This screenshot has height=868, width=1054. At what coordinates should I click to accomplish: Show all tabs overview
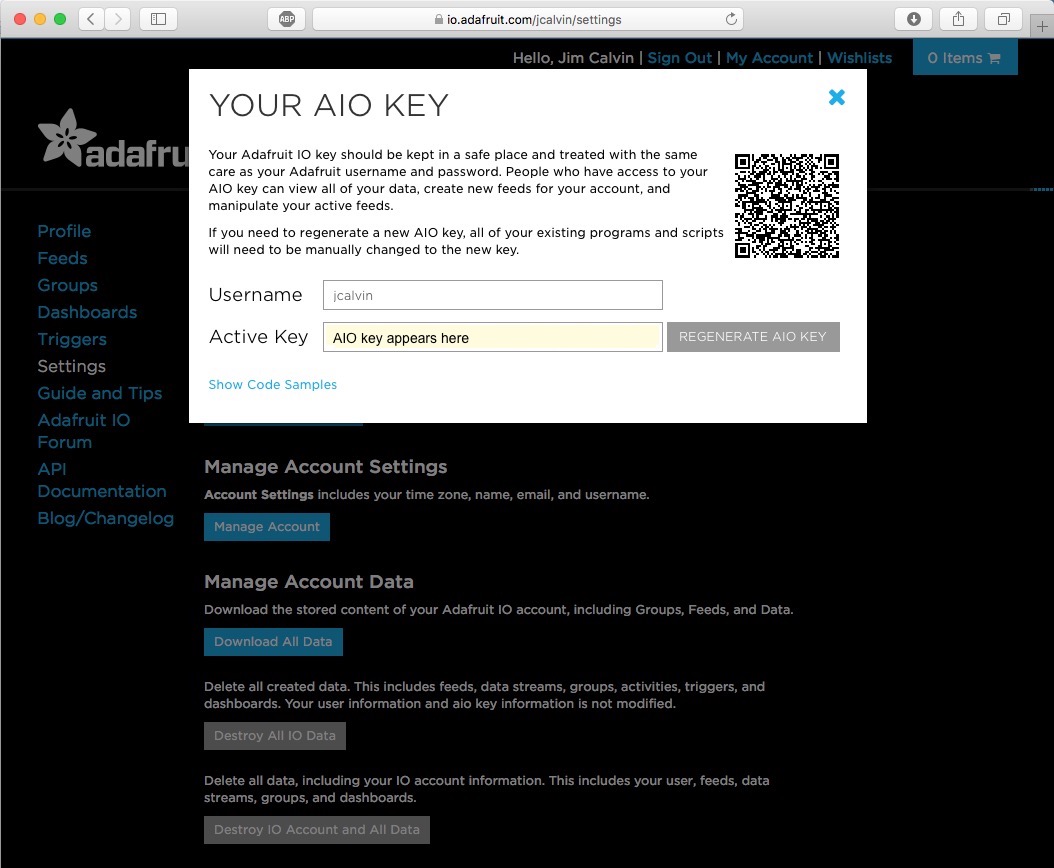pyautogui.click(x=1004, y=19)
